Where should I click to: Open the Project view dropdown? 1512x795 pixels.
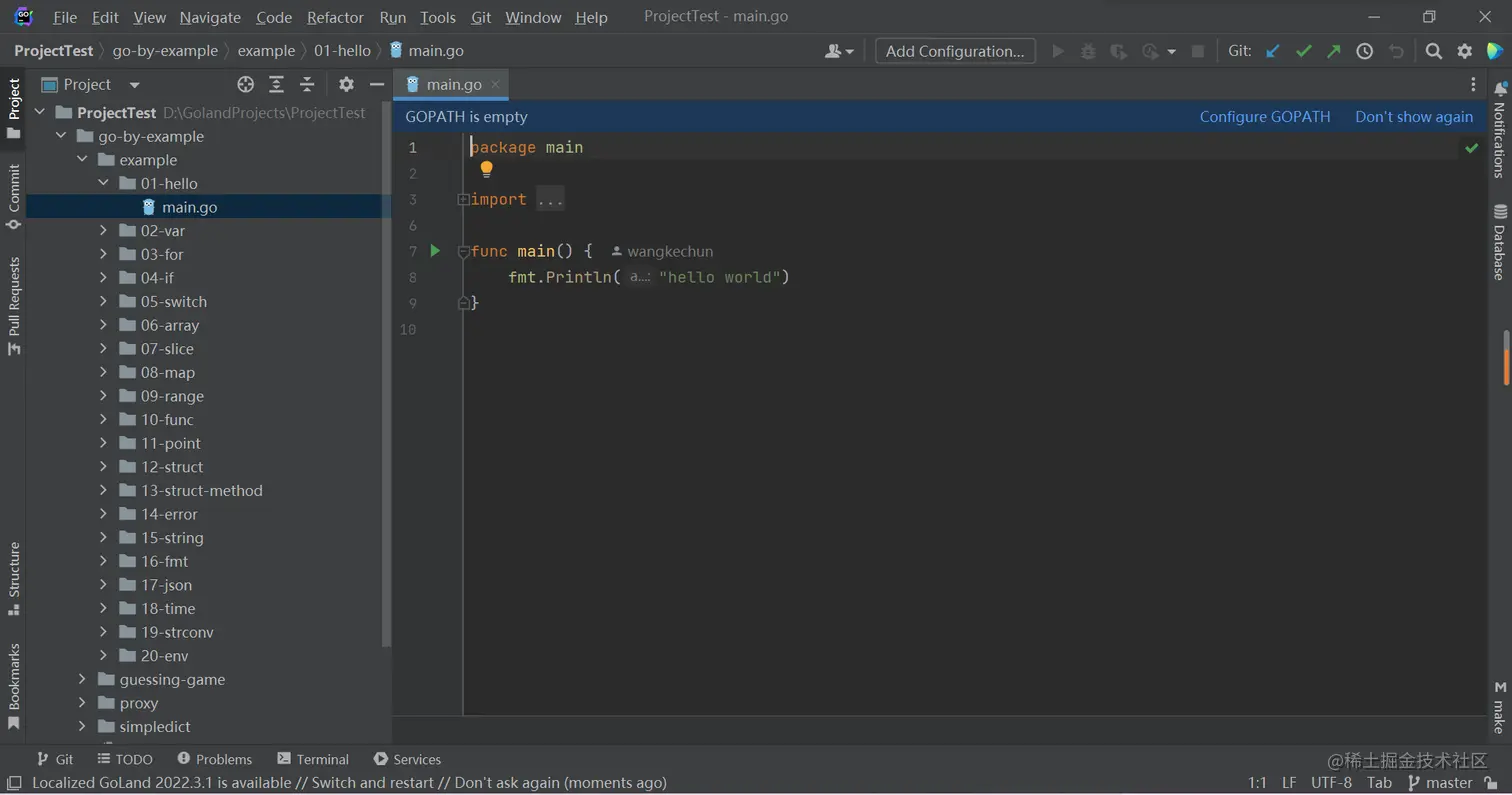(135, 85)
